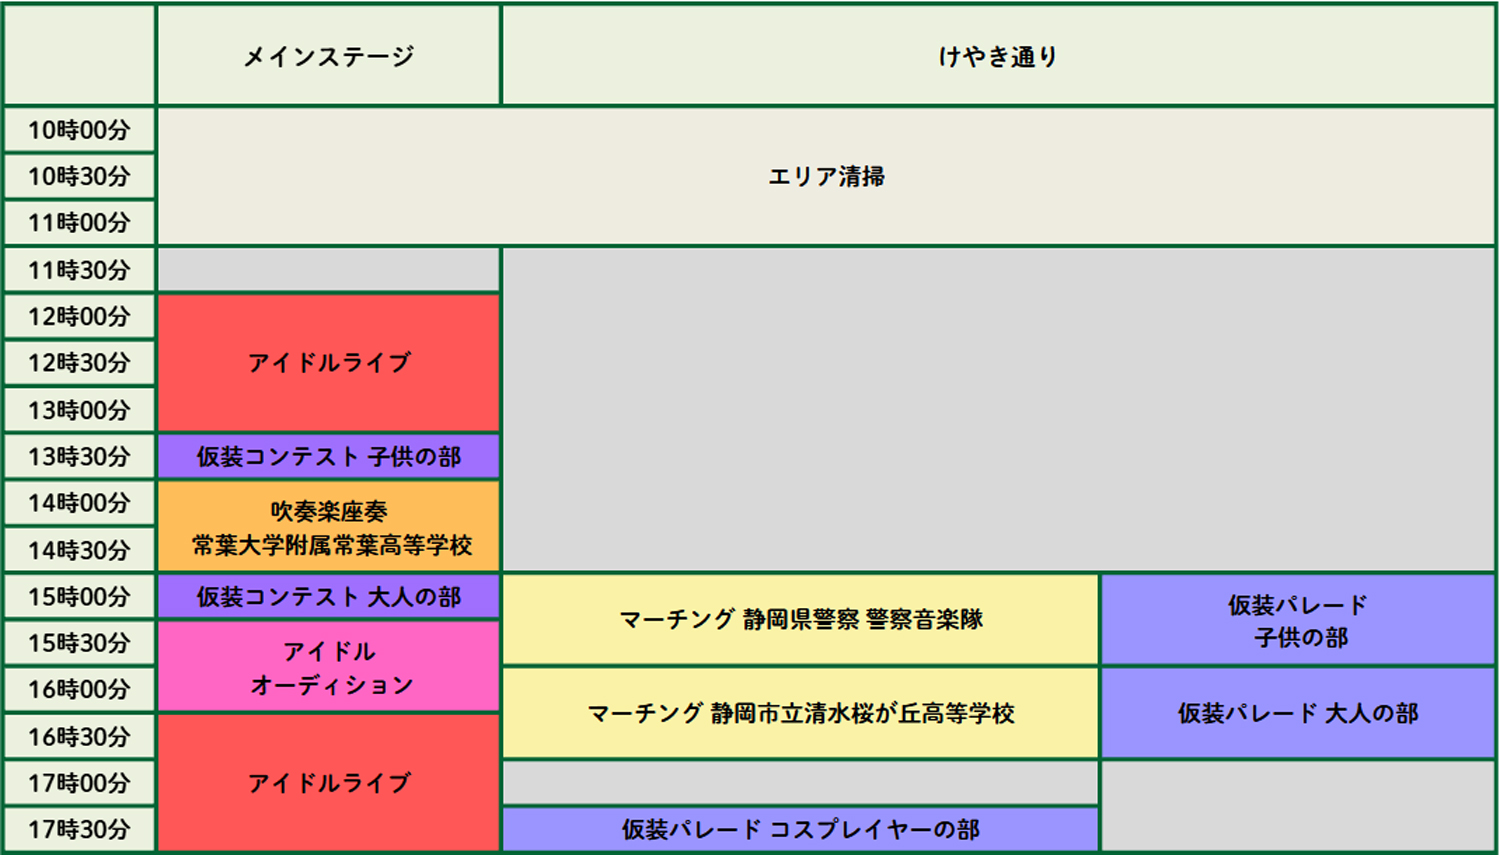Viewport: 1500px width, 855px height.
Task: Click the 13時00分 time row label
Action: [79, 410]
